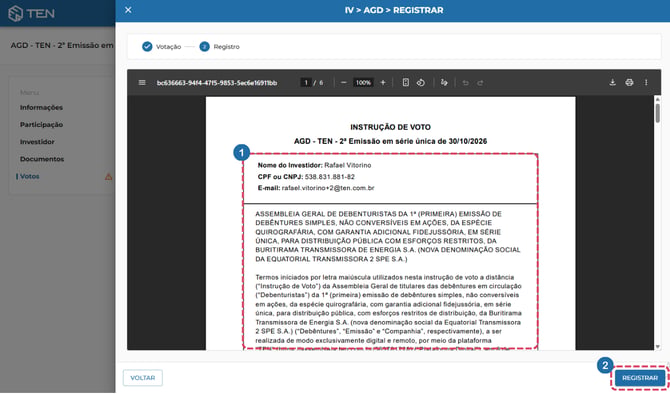The height and width of the screenshot is (394, 670).
Task: Zoom out the PDF with the minus icon
Action: [x=344, y=82]
